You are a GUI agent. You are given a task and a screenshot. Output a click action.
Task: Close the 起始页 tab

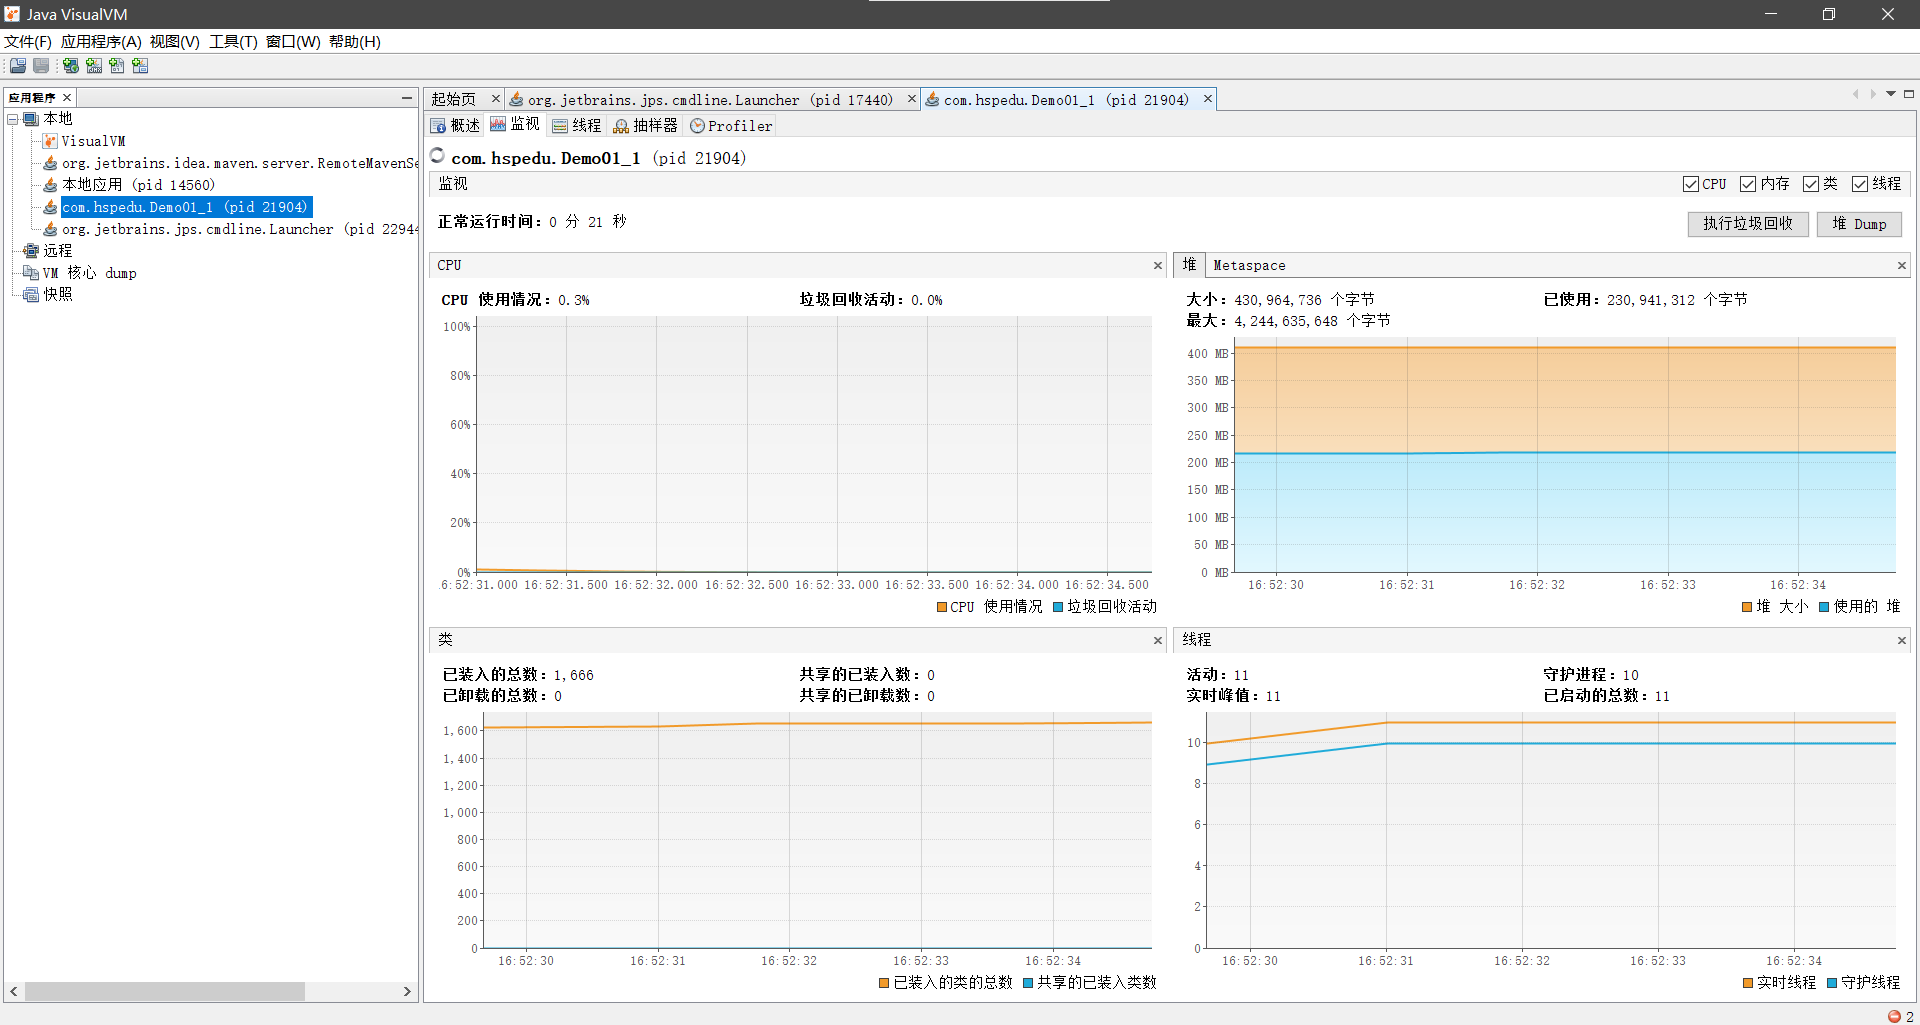[x=495, y=99]
